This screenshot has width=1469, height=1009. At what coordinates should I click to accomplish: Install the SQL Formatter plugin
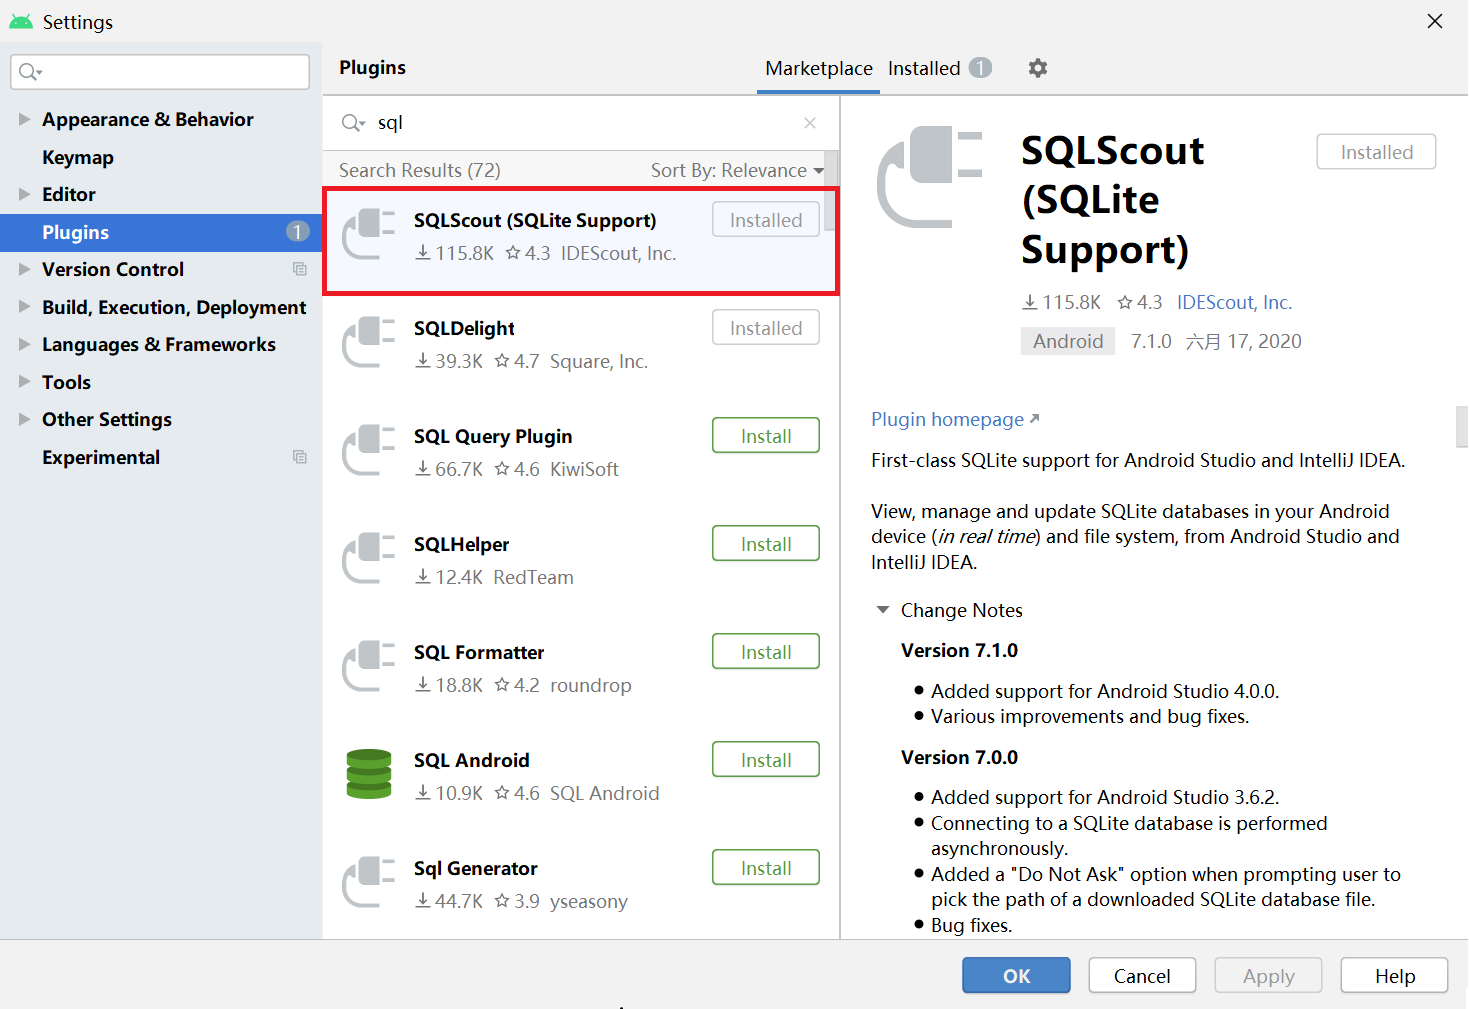tap(766, 652)
